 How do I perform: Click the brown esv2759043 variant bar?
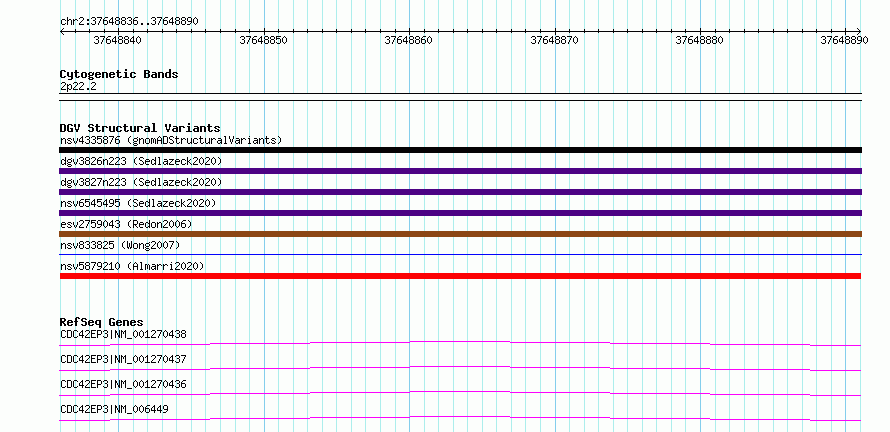coord(460,234)
